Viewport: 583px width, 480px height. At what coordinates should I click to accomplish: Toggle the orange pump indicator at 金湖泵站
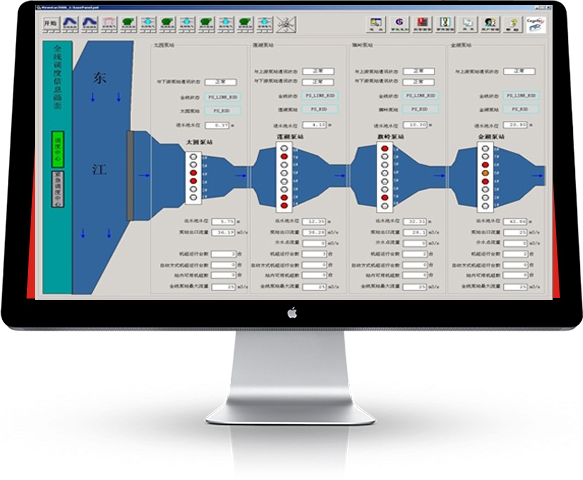[485, 173]
